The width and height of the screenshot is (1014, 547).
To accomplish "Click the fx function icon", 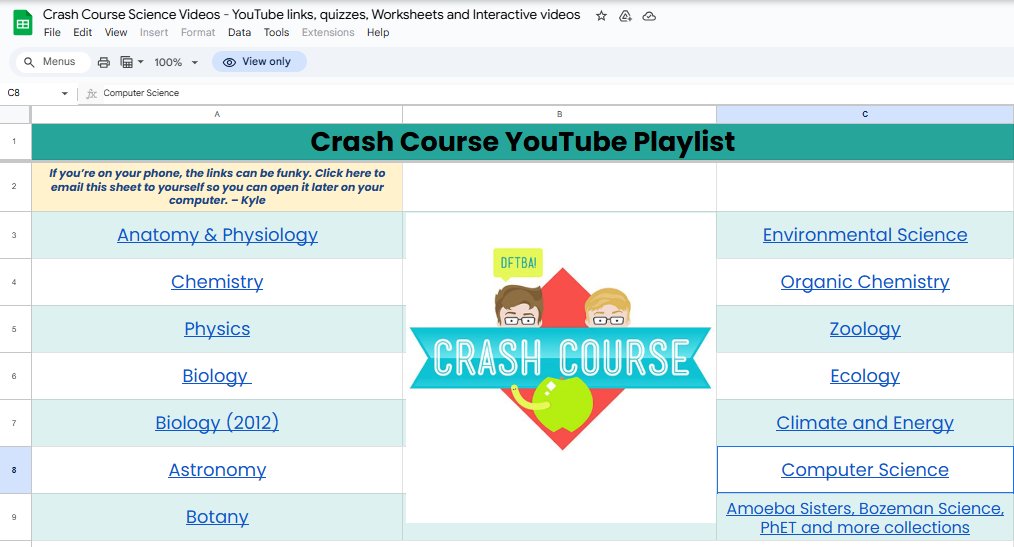I will coord(92,94).
